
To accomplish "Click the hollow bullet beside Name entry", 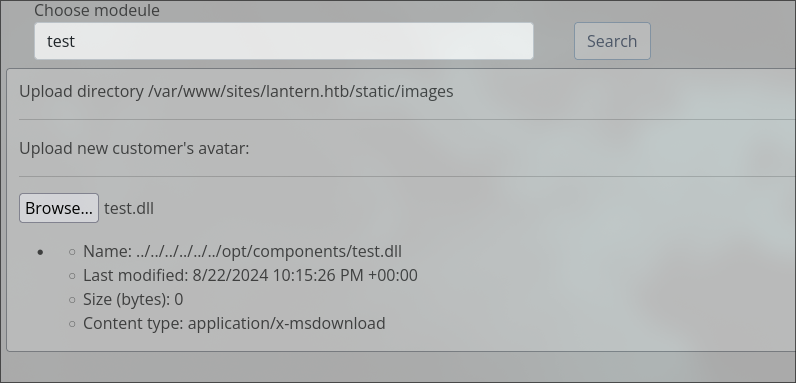I will 72,252.
